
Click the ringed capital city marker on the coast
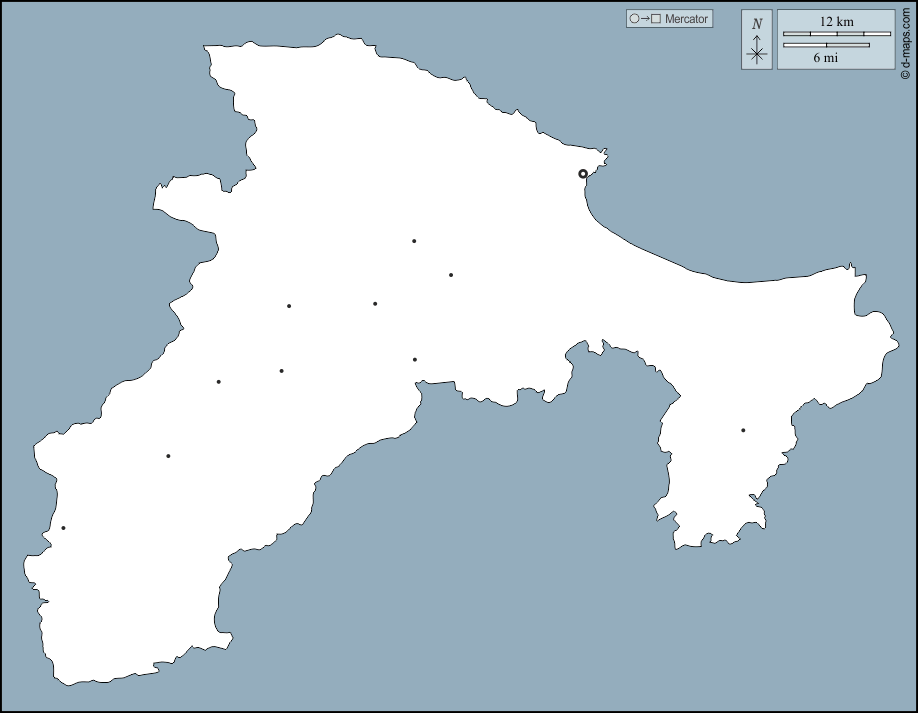[583, 174]
